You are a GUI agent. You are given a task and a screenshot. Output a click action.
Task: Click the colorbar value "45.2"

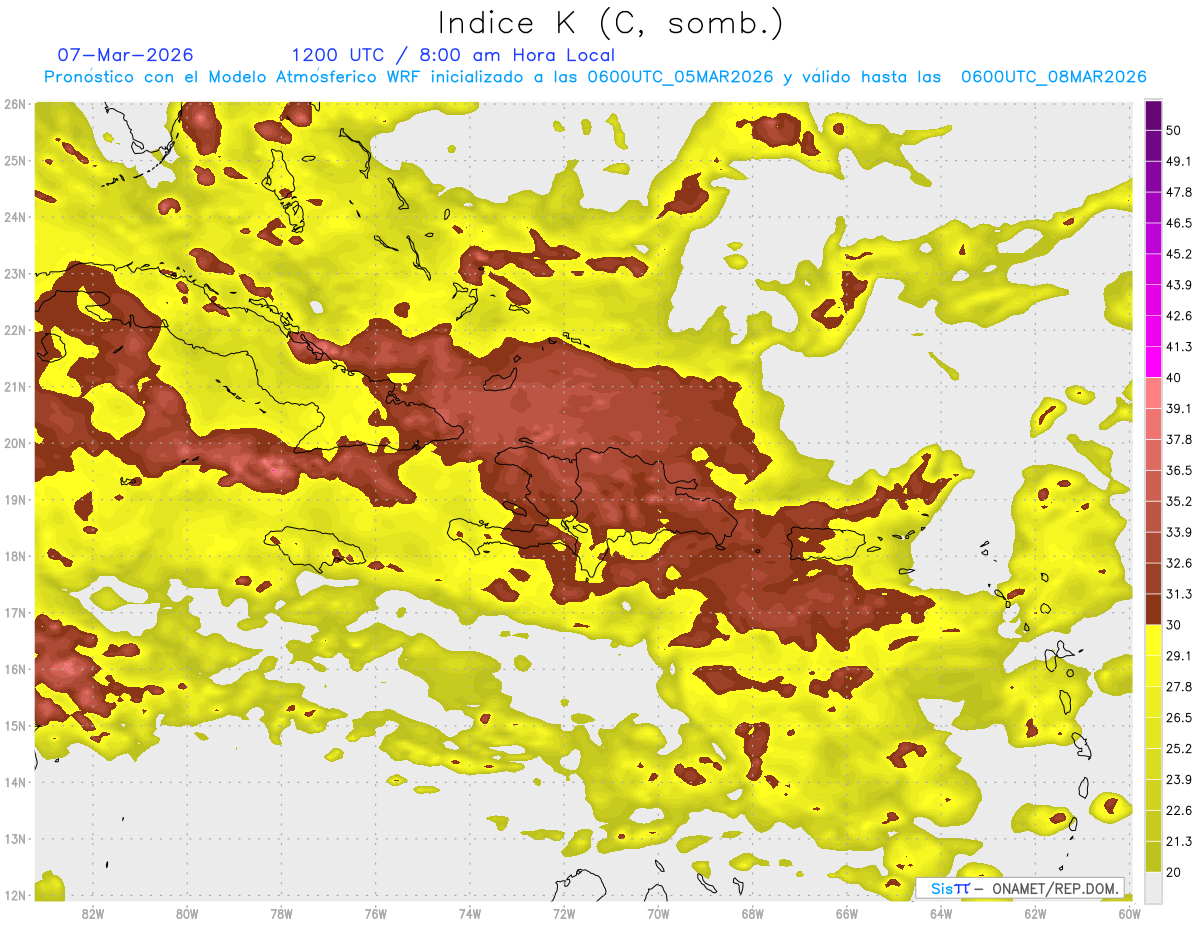[1179, 254]
